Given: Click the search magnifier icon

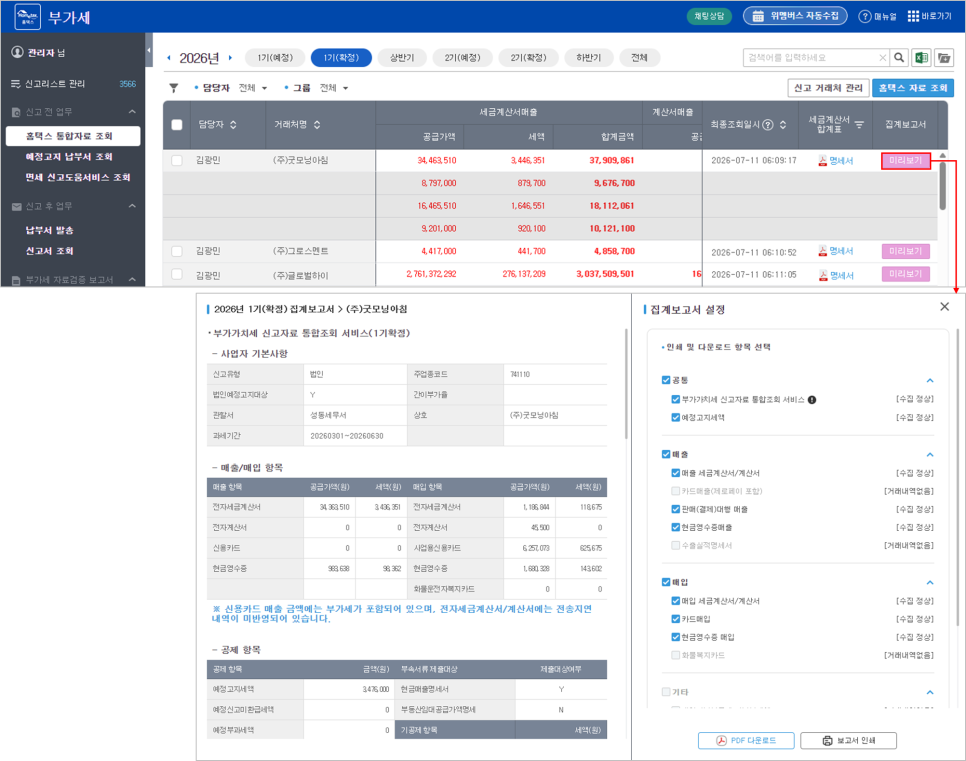Looking at the screenshot, I should [x=899, y=57].
